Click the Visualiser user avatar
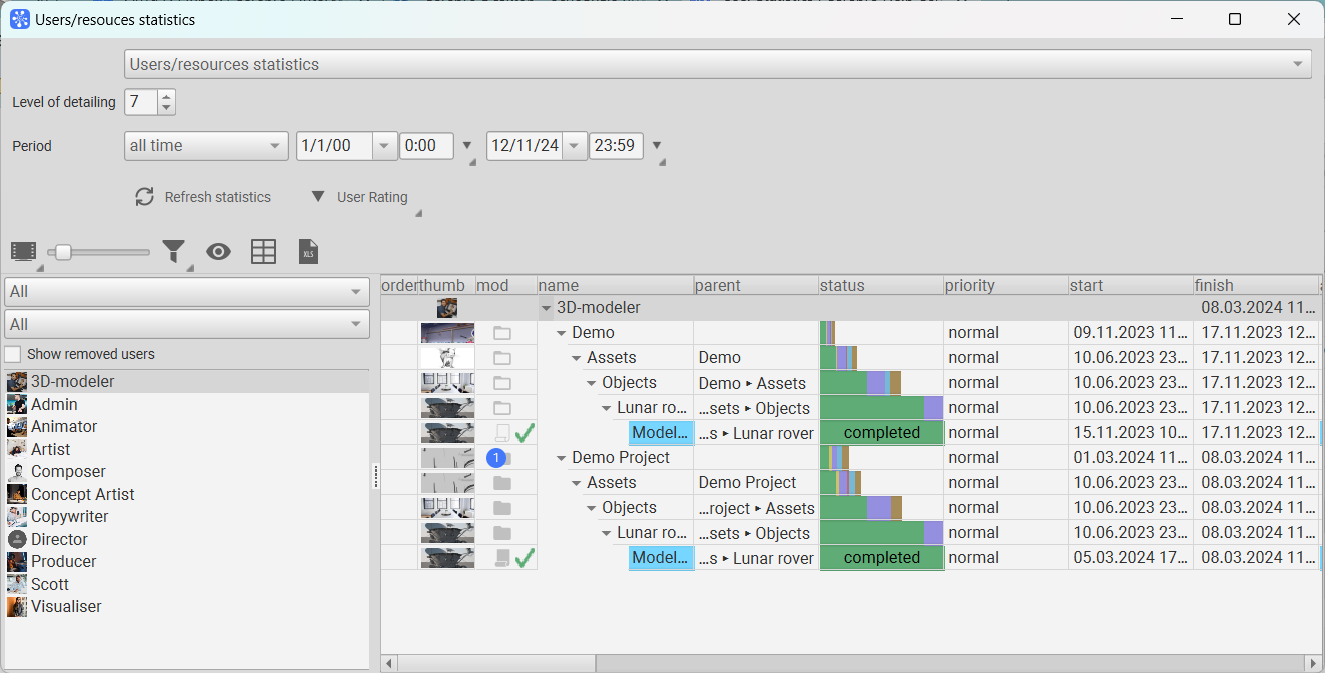 [x=16, y=607]
